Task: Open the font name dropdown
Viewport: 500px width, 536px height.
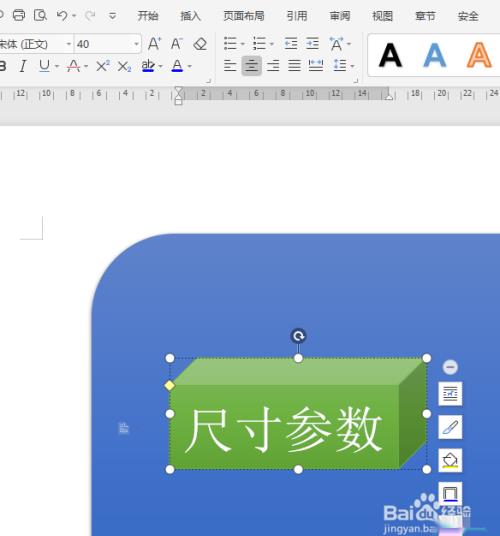Action: click(69, 44)
